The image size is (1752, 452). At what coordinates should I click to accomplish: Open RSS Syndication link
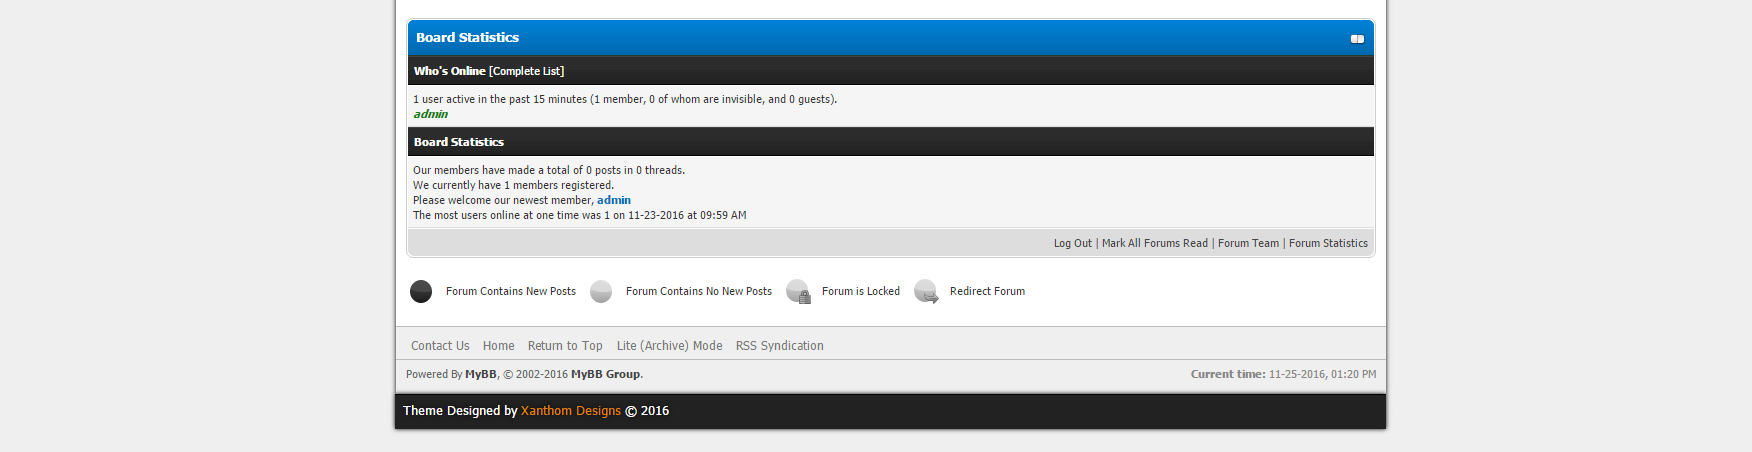tap(780, 346)
